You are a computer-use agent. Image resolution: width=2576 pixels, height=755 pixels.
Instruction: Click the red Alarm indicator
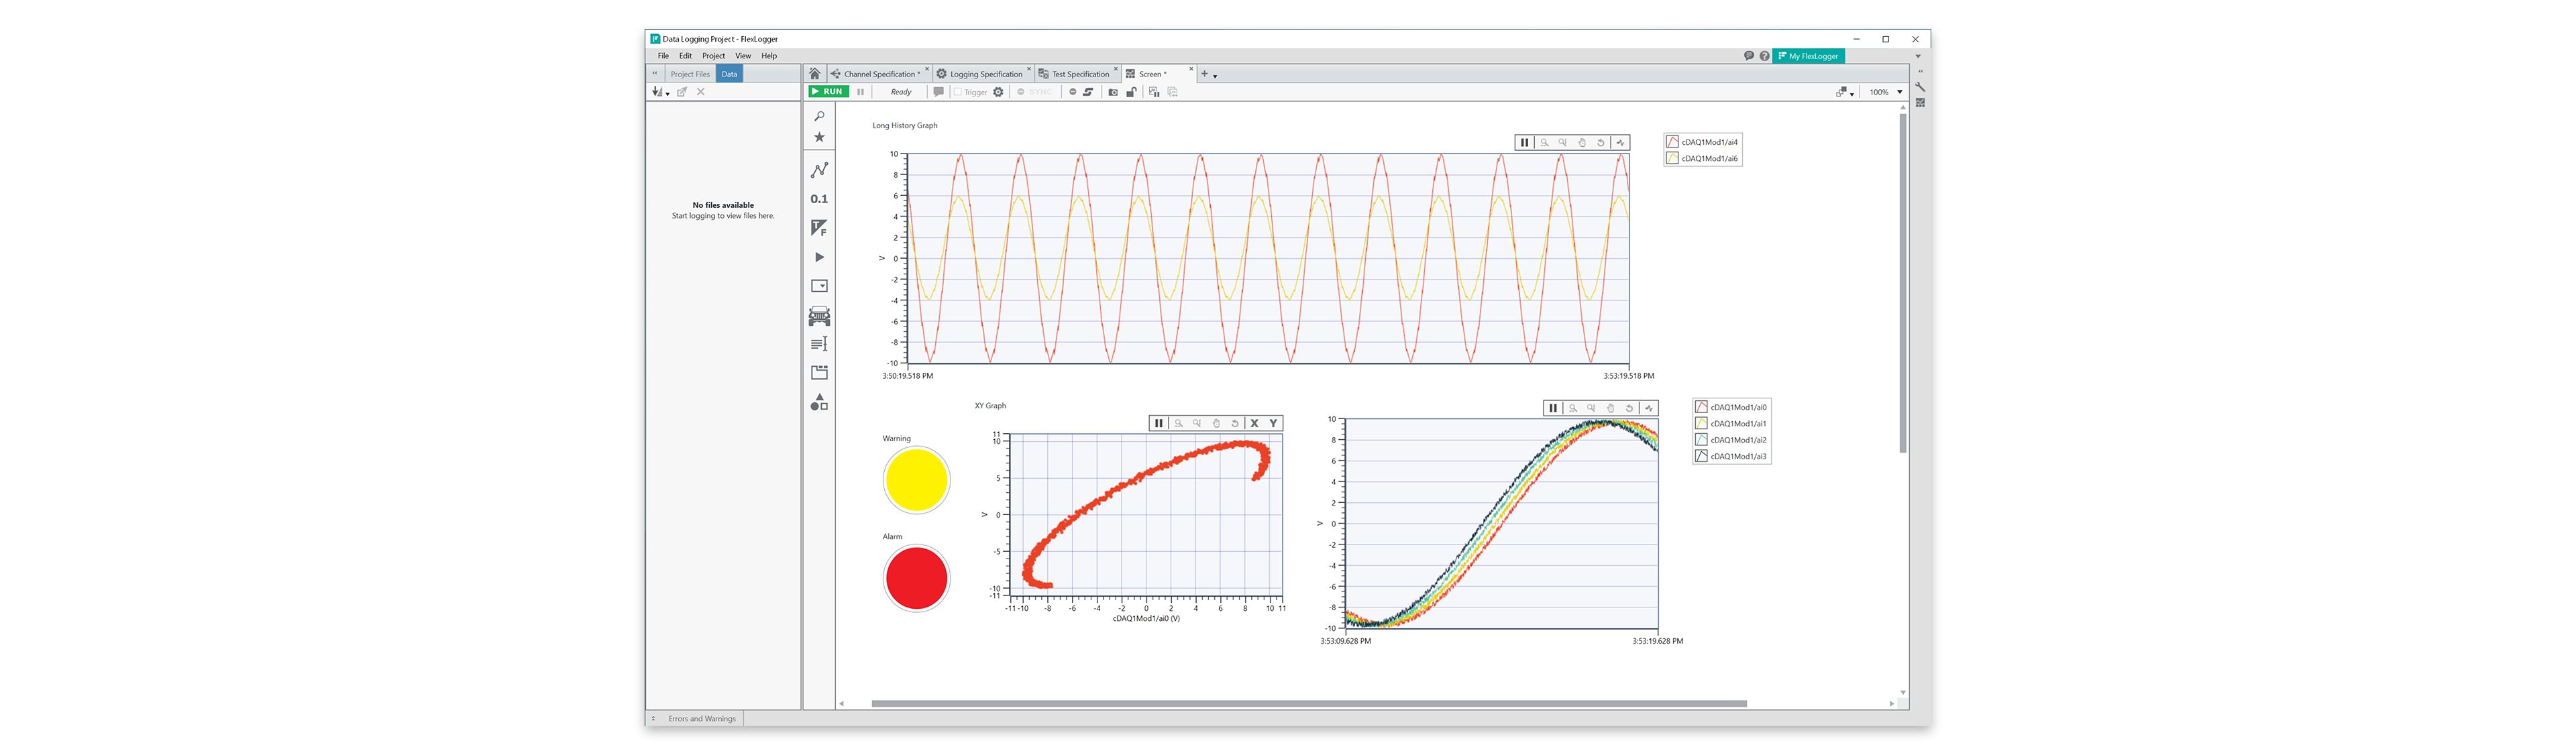coord(916,578)
